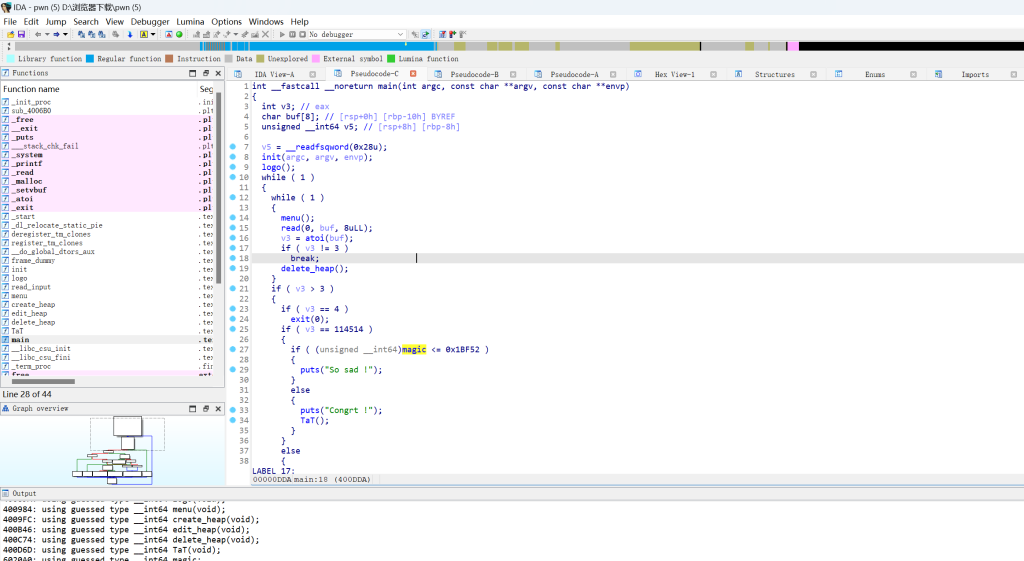Close the Pseudocode-C tab with its red X
1024x561 pixels.
[x=413, y=74]
